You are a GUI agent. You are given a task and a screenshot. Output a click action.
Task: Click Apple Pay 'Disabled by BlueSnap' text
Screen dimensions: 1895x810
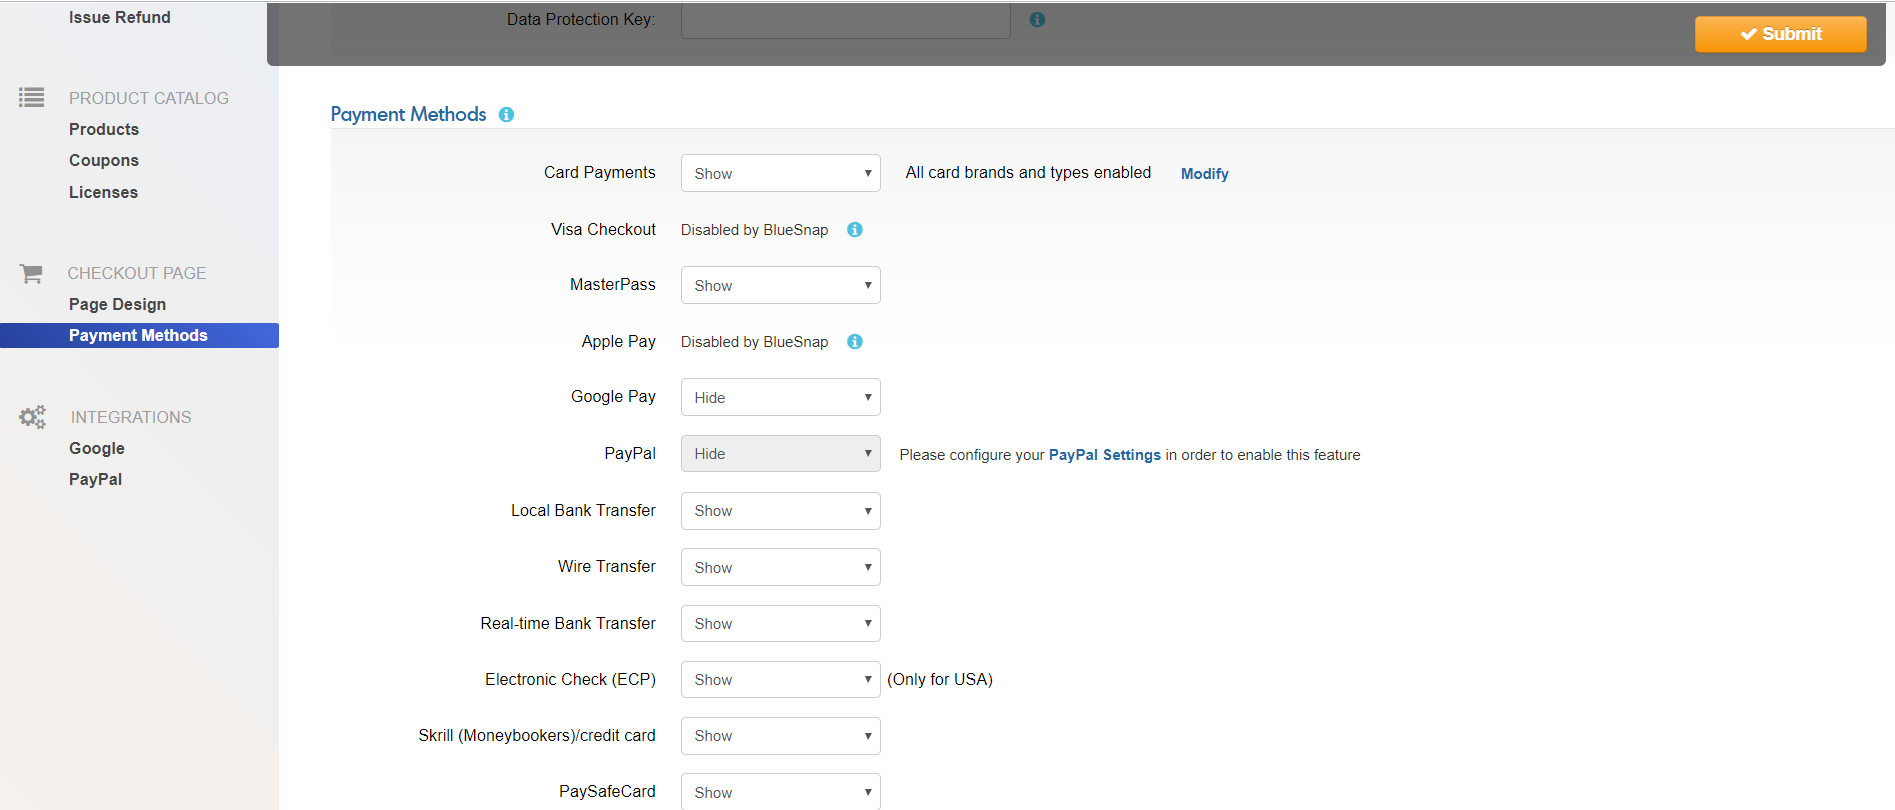755,342
